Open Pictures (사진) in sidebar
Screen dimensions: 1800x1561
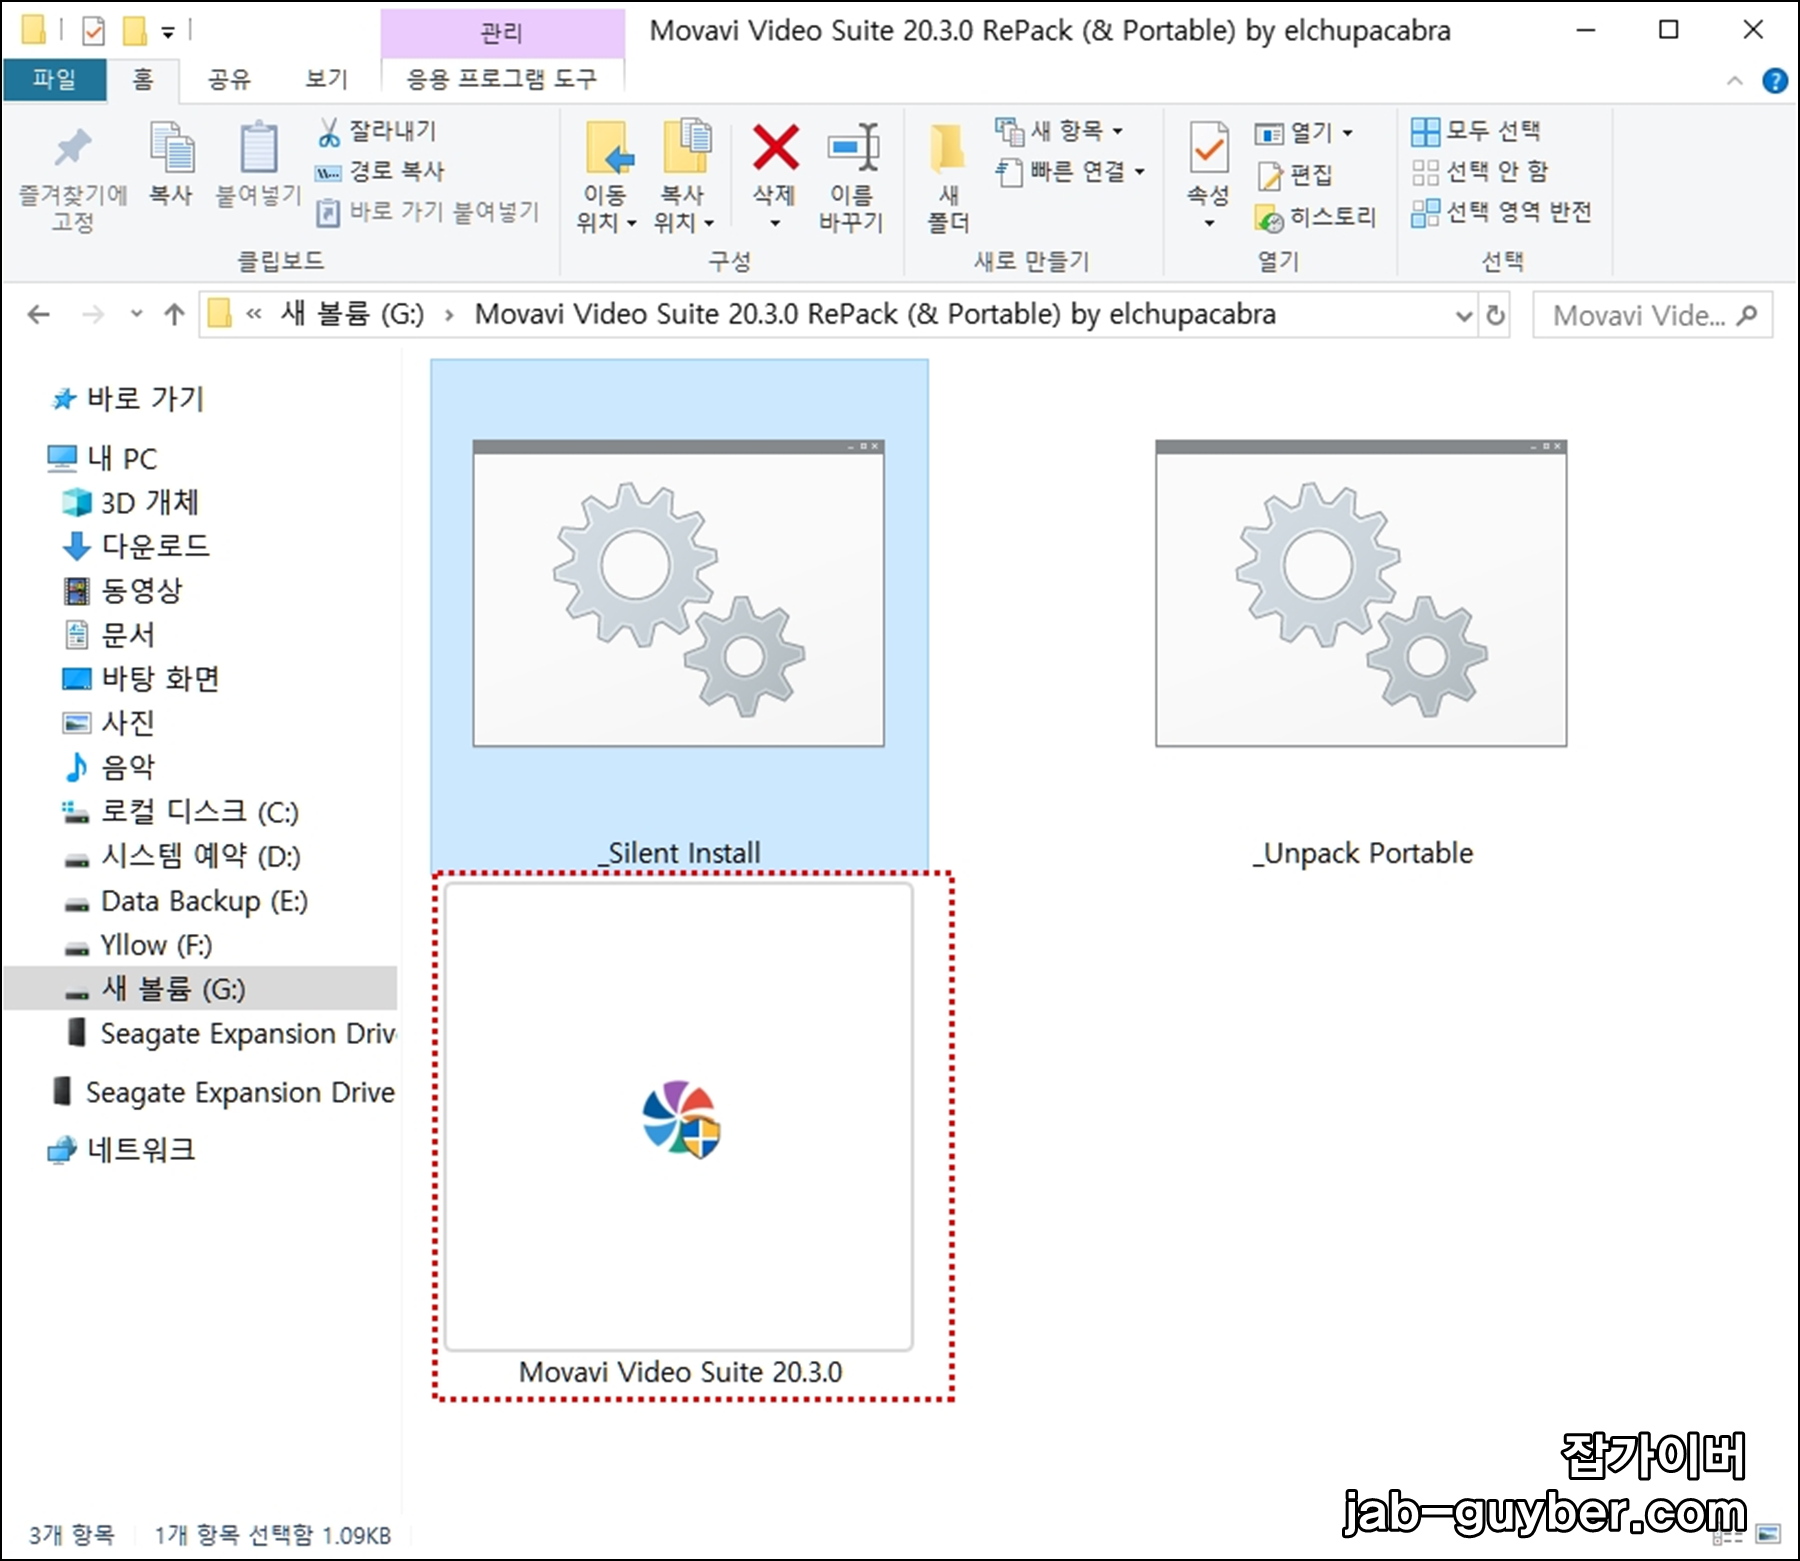(110, 723)
